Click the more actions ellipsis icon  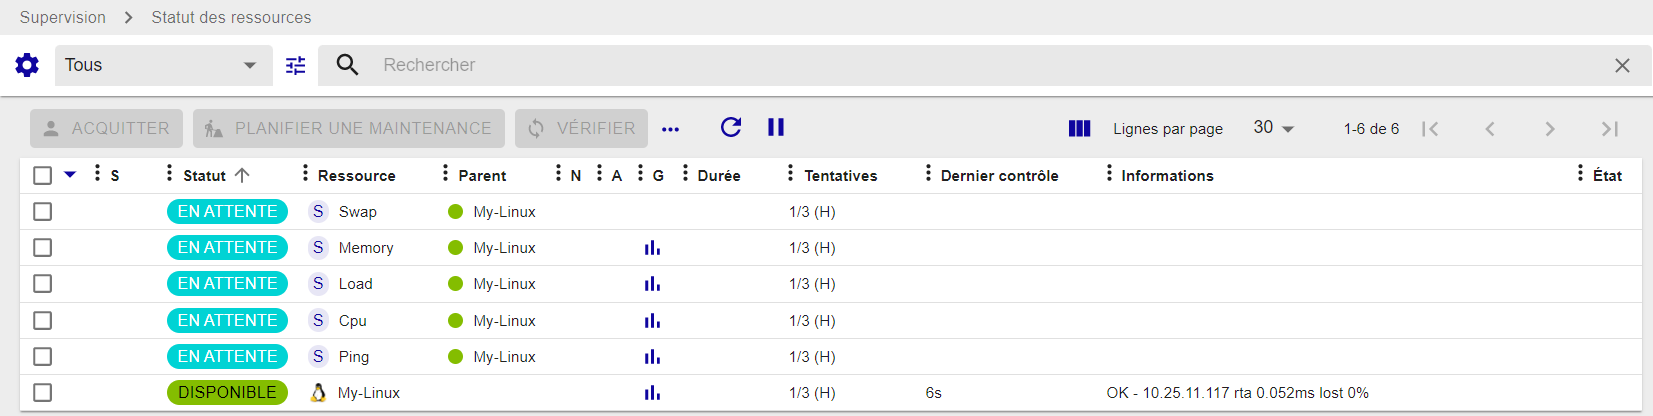click(x=670, y=128)
